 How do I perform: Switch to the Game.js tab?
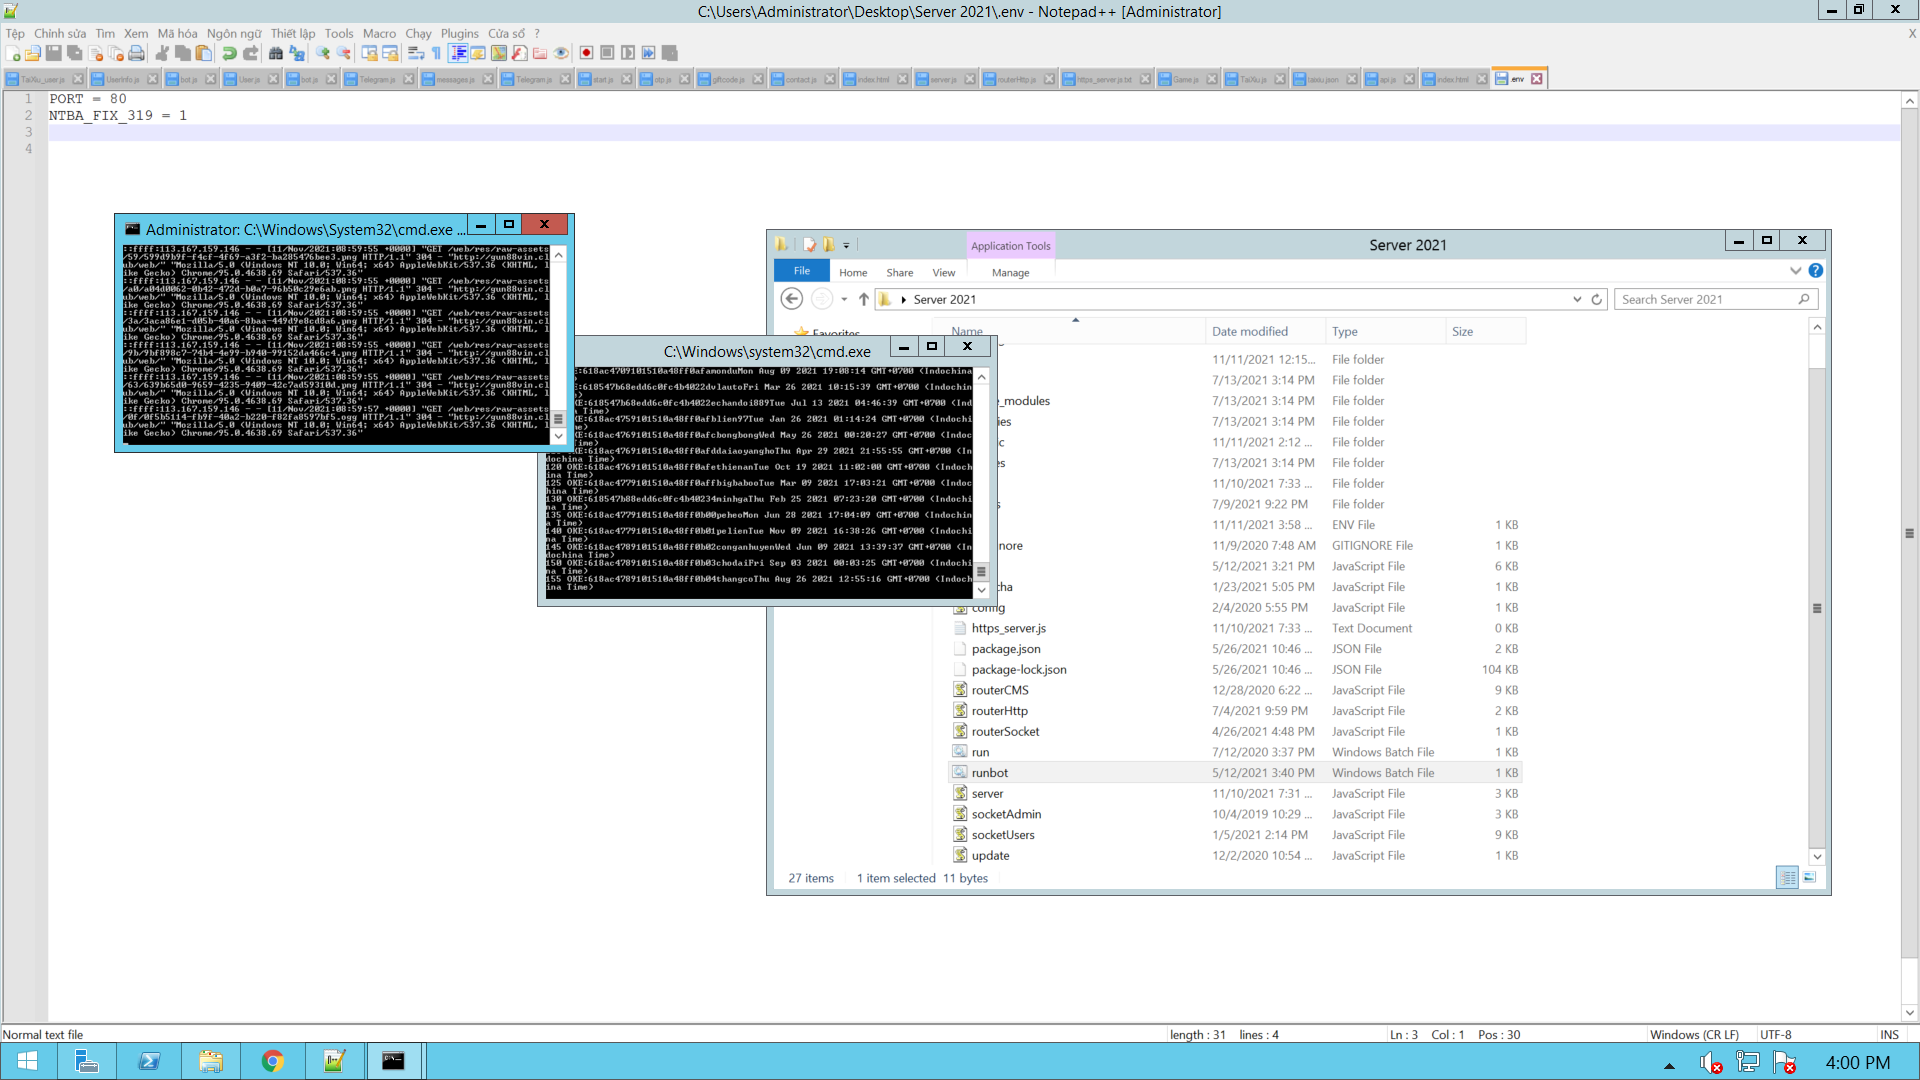(1187, 79)
